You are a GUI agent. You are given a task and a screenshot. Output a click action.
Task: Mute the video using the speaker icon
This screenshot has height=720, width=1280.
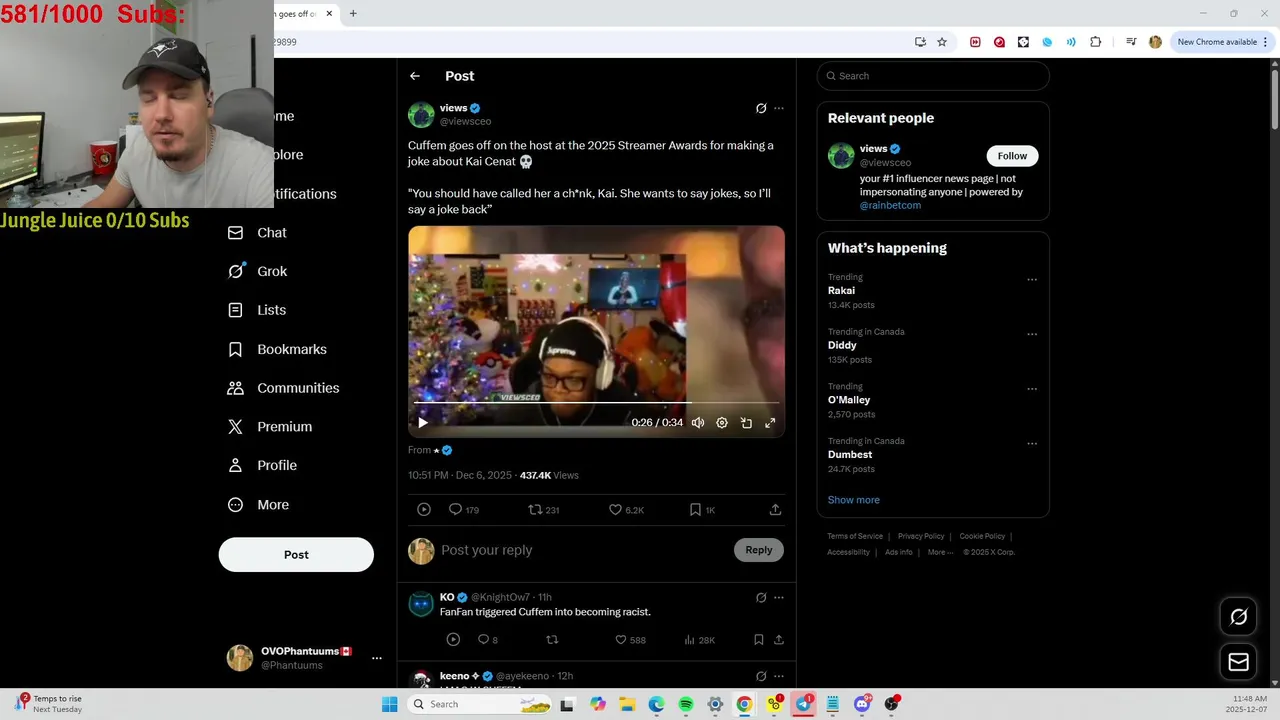pos(698,423)
